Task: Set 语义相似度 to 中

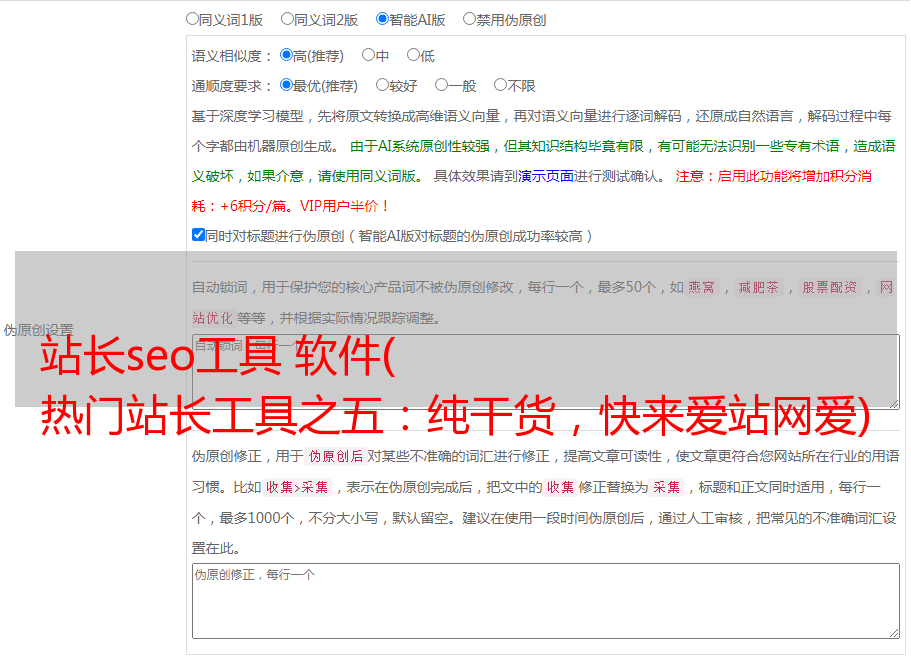Action: tap(368, 55)
